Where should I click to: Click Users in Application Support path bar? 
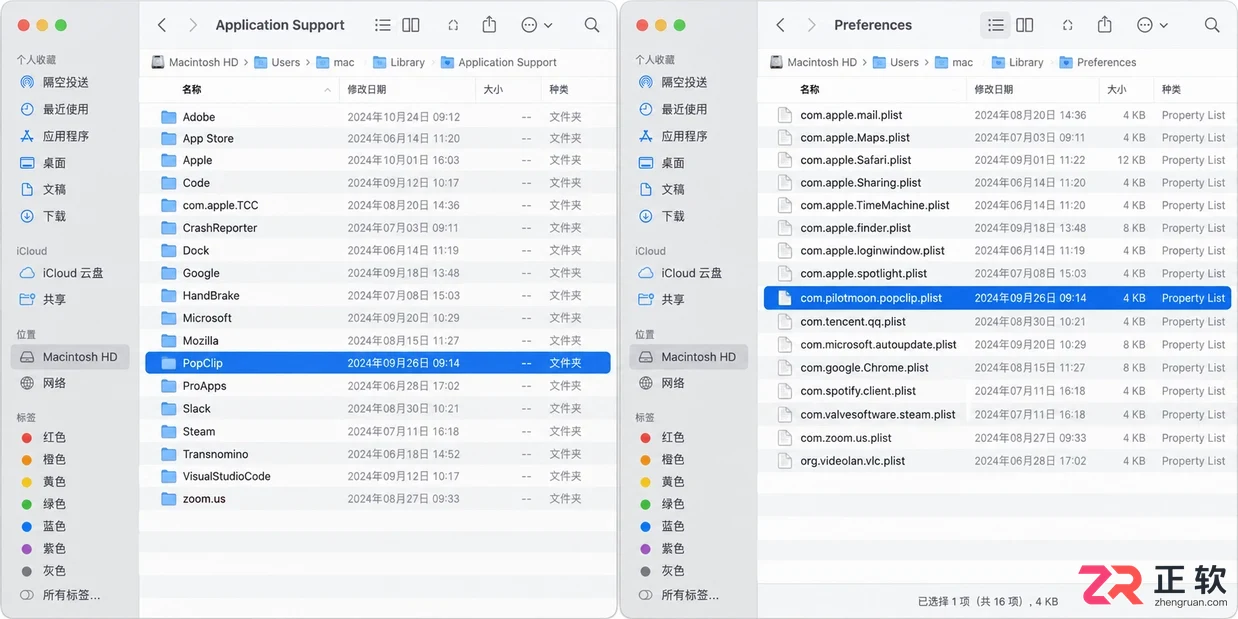click(277, 62)
